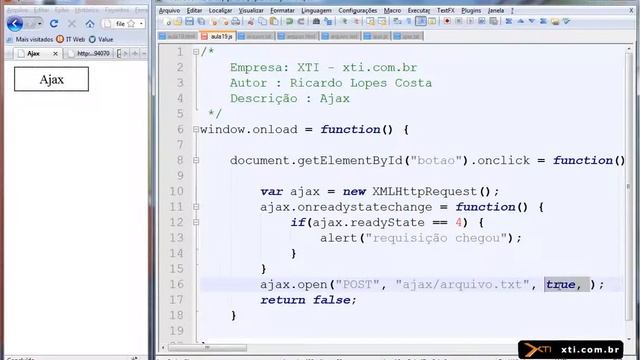Open the Mais visitados bookmark
Viewport: 640px width, 360px height.
30,39
